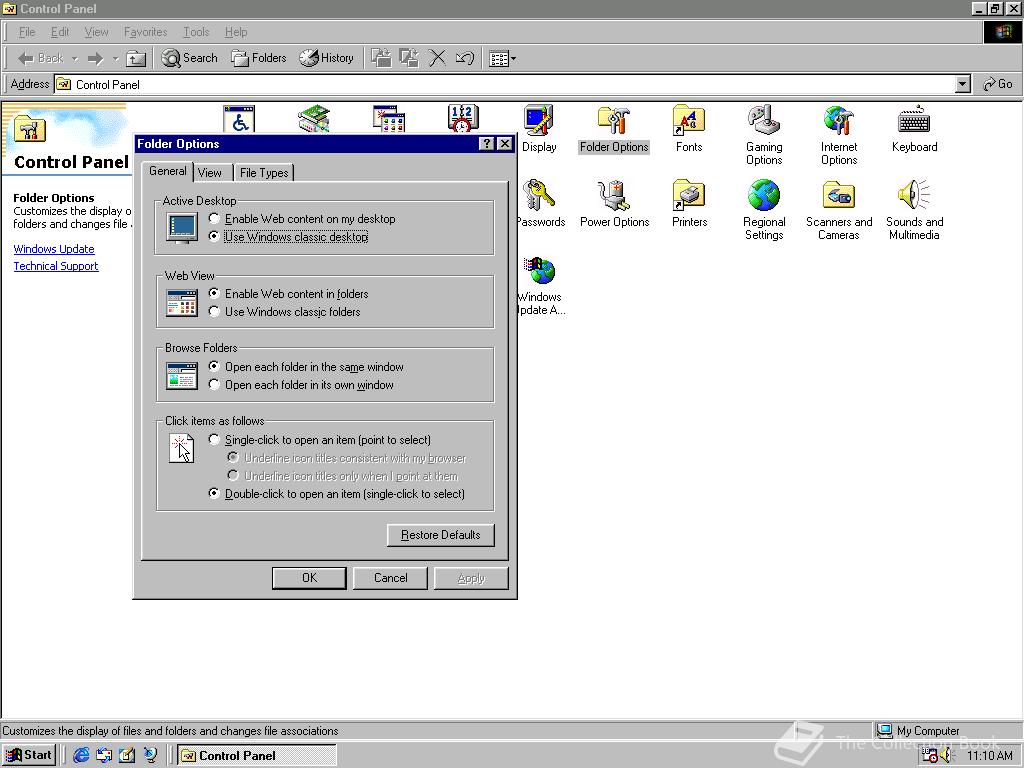The height and width of the screenshot is (768, 1024).
Task: Click the Up folder toolbar icon
Action: coord(136,59)
